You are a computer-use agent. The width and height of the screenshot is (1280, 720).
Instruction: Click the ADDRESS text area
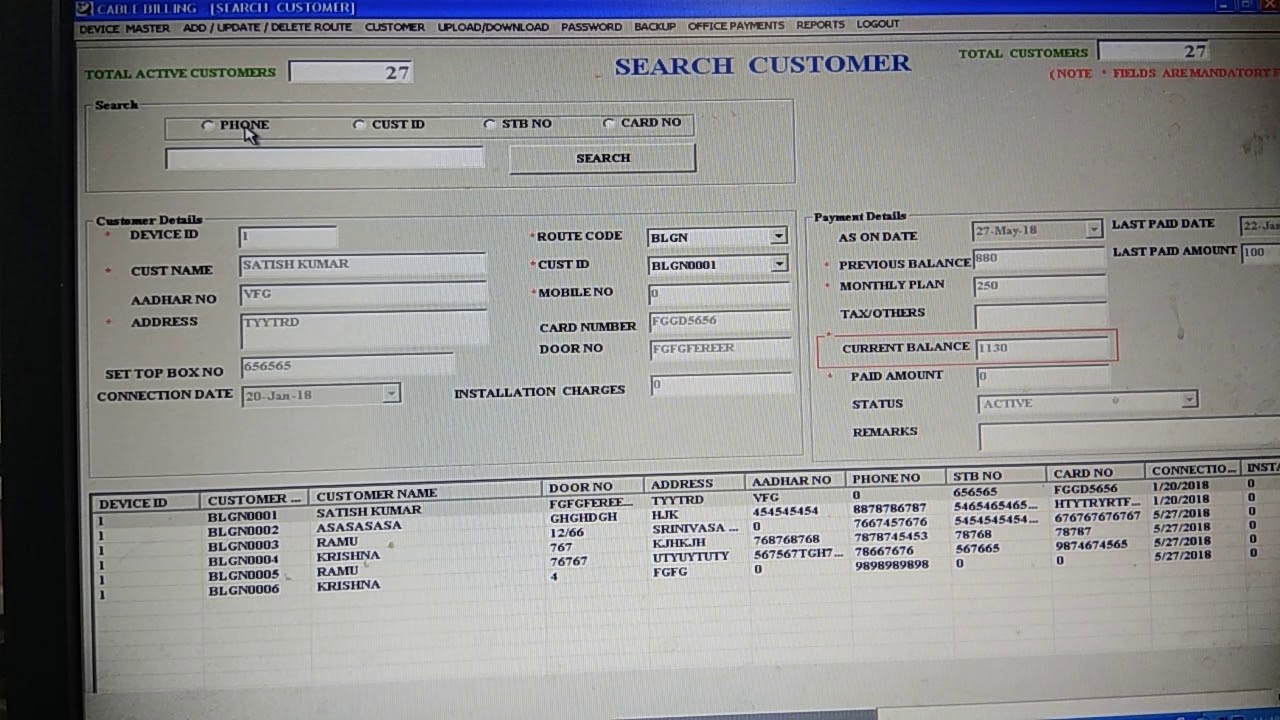(x=364, y=328)
